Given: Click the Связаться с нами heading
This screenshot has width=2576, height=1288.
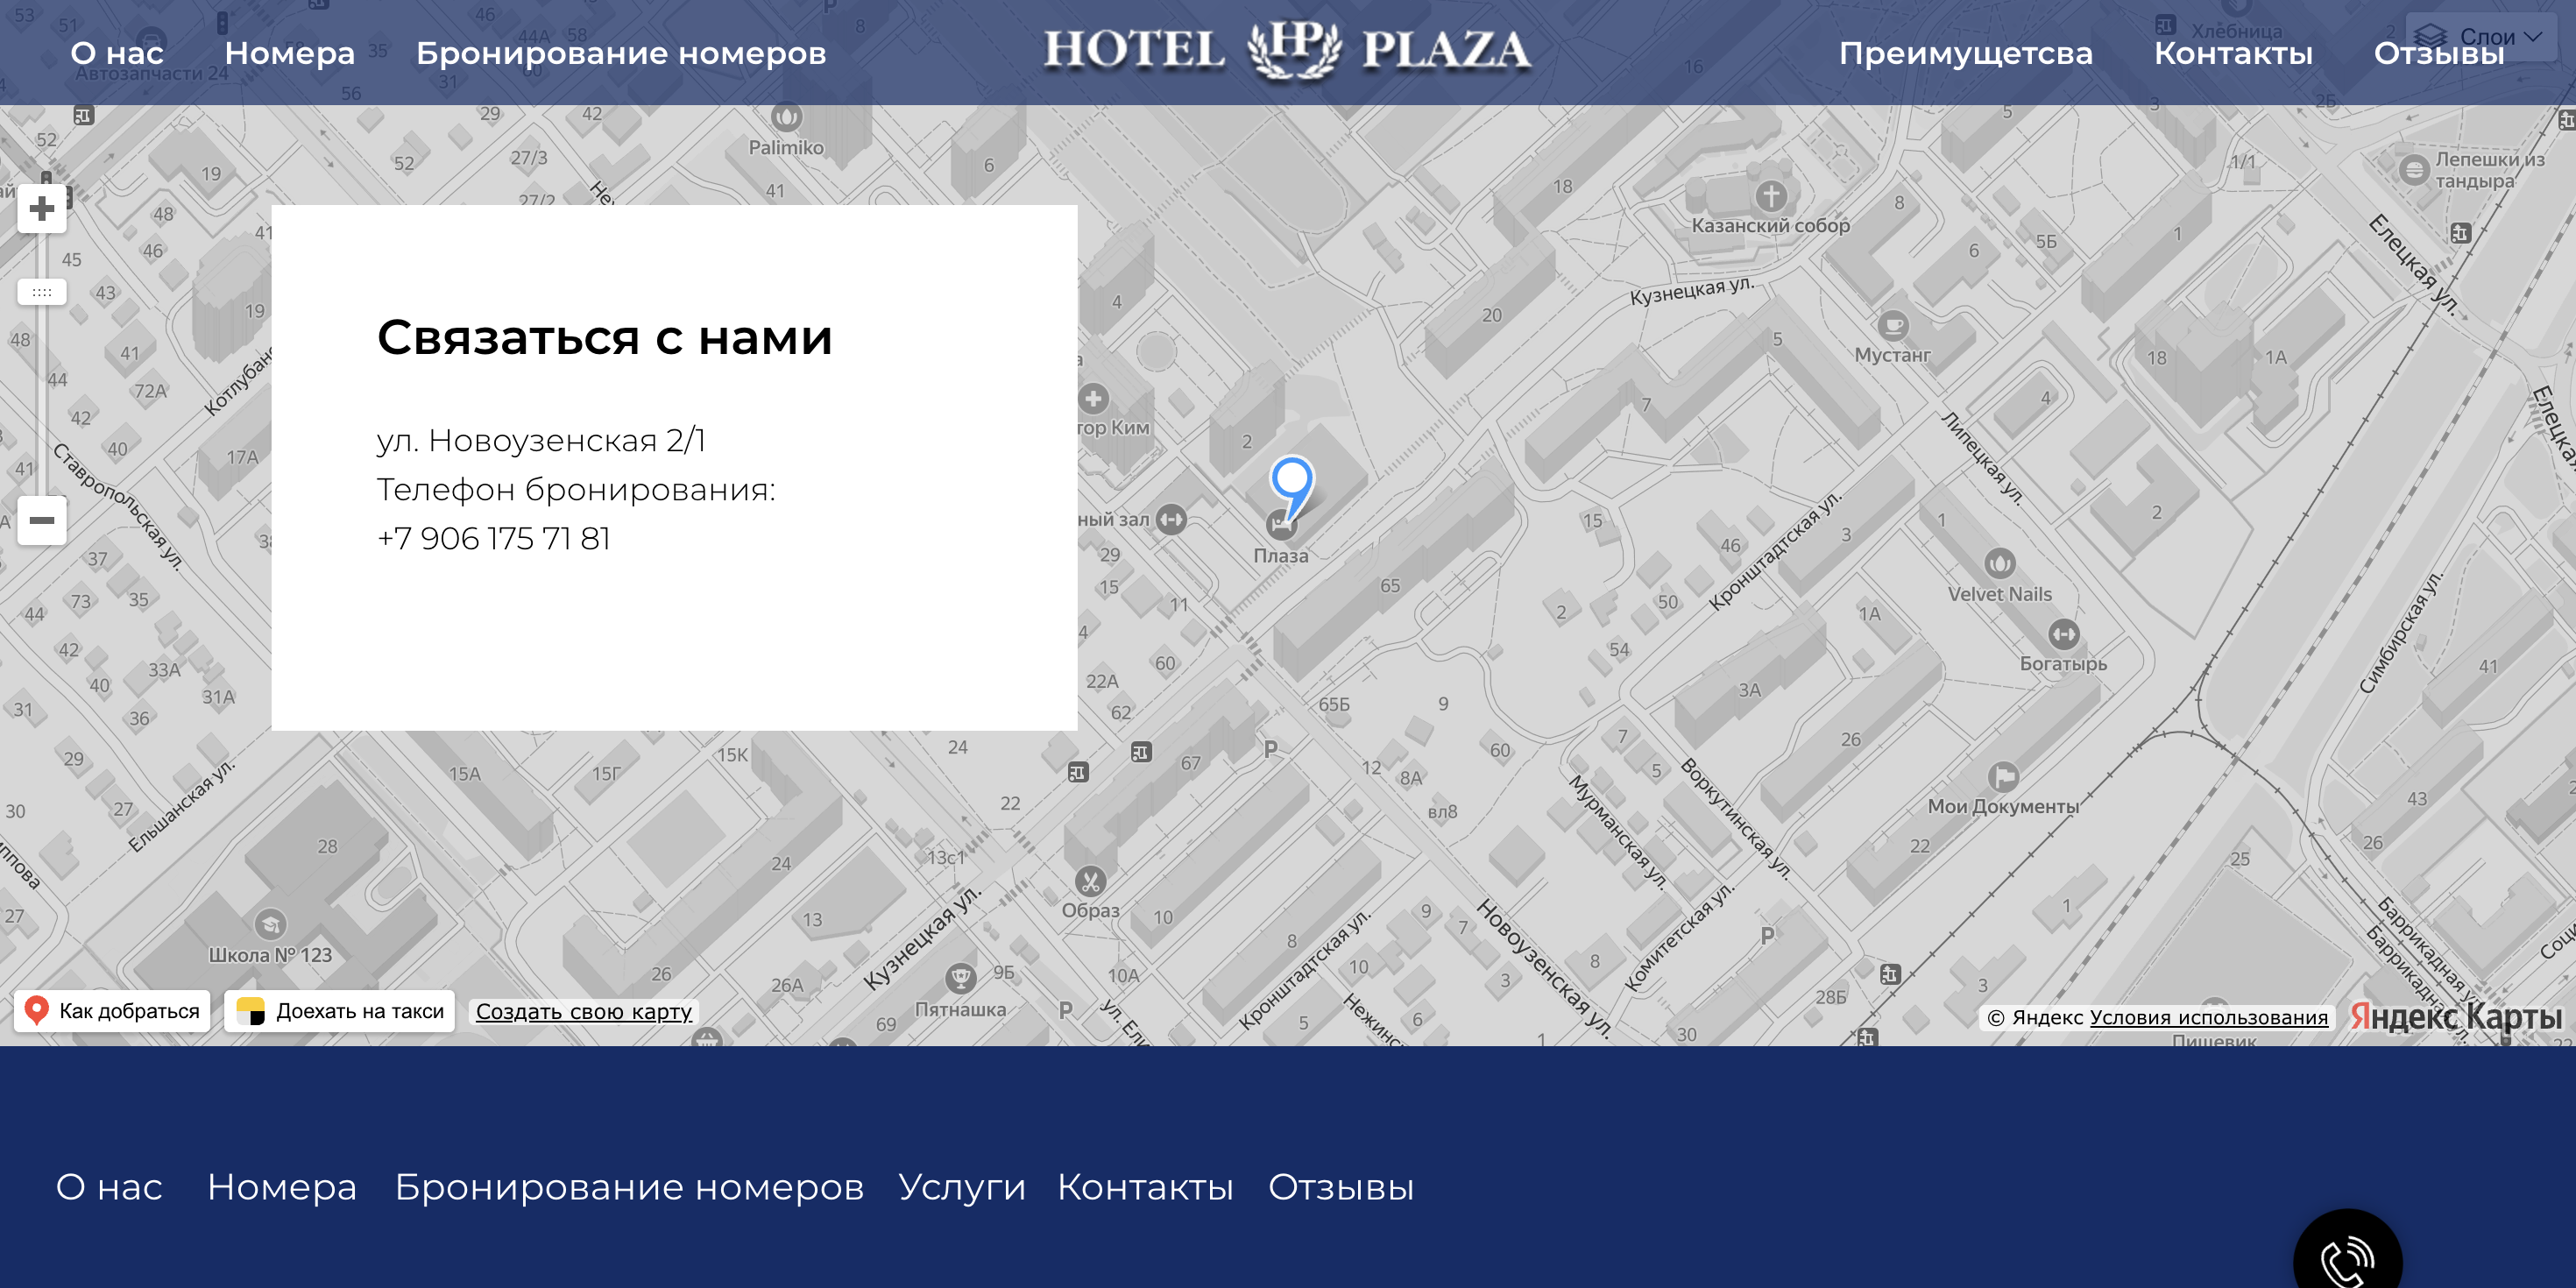Looking at the screenshot, I should [604, 337].
